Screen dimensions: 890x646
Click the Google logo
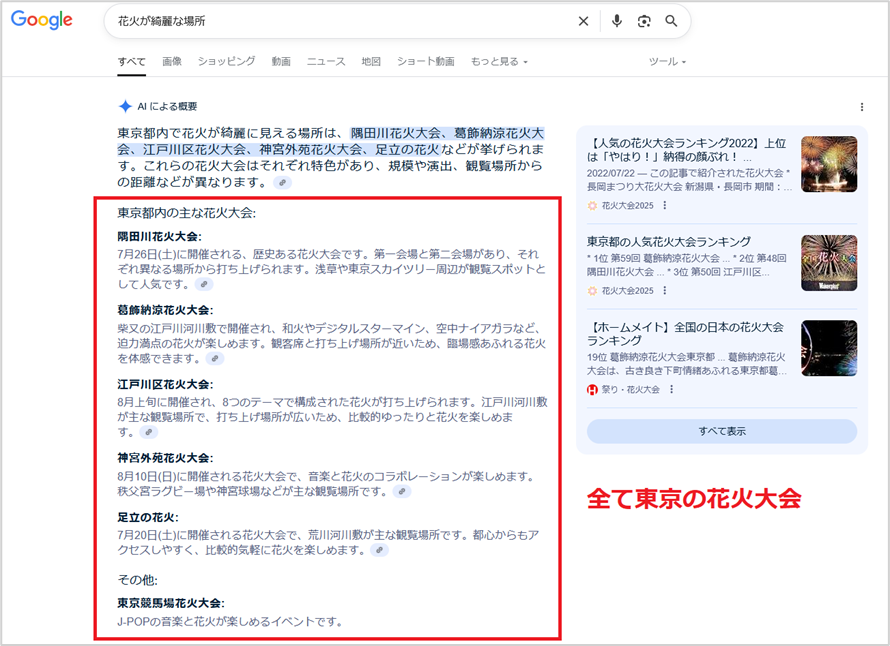[x=42, y=20]
